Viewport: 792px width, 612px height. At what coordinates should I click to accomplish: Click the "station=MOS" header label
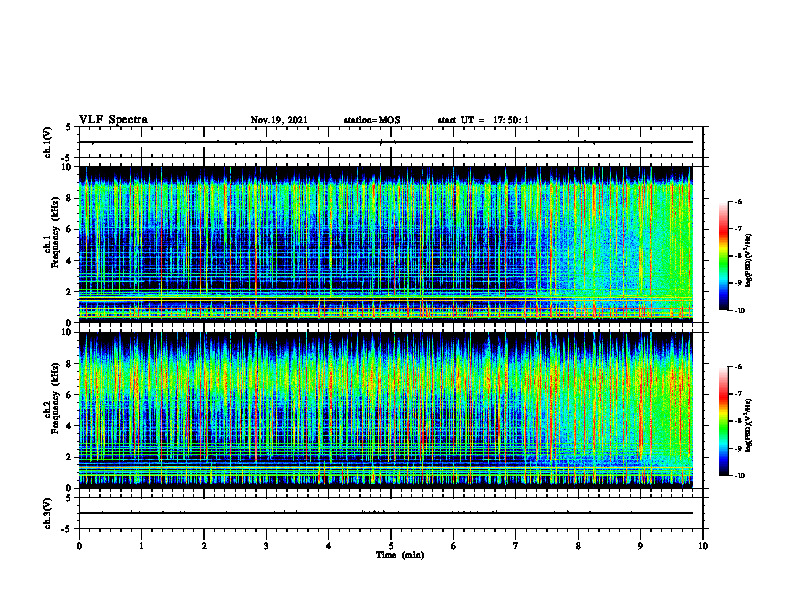coord(372,120)
